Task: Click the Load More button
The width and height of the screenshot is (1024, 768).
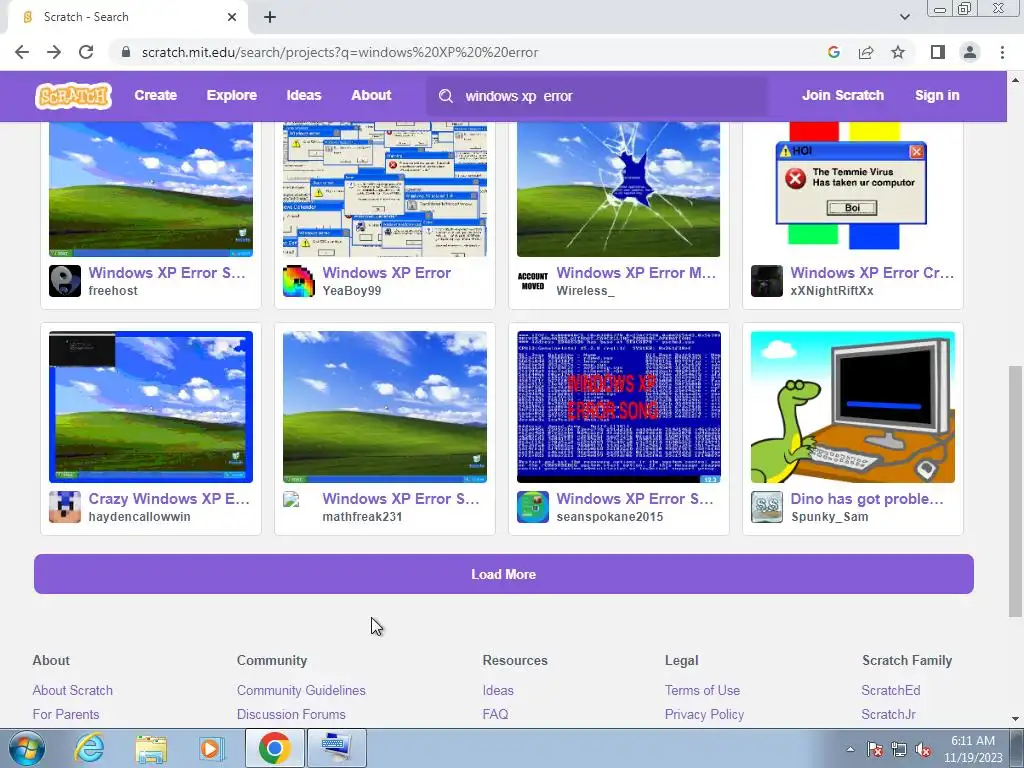Action: 504,574
